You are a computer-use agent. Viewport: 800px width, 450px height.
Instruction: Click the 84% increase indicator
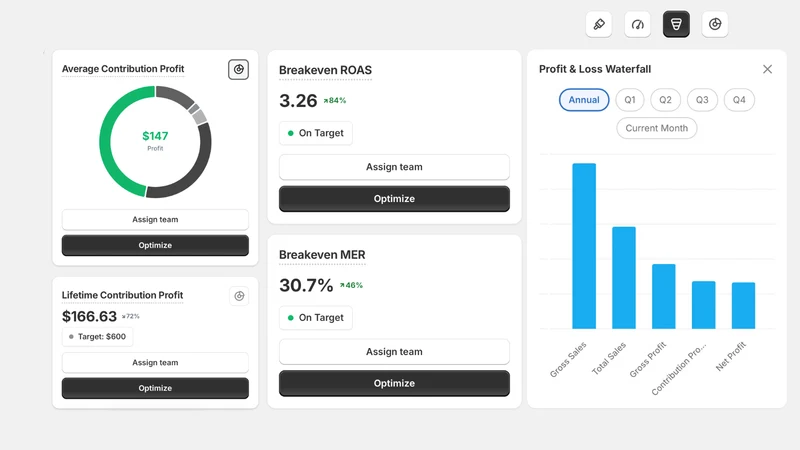(335, 101)
